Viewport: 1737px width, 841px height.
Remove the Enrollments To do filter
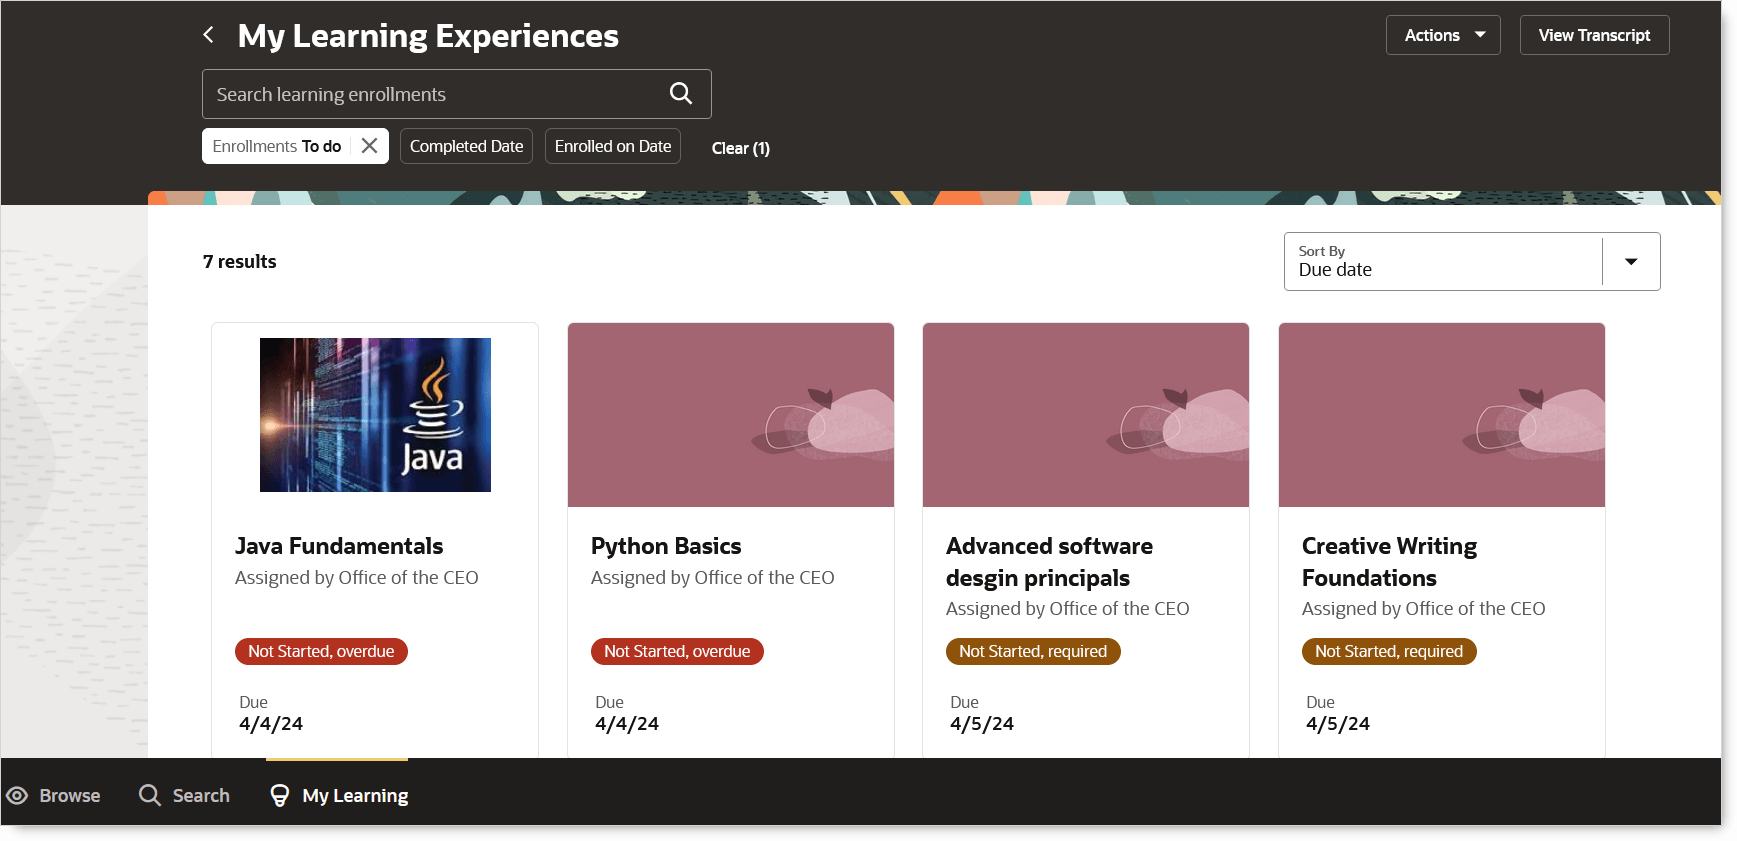point(369,146)
